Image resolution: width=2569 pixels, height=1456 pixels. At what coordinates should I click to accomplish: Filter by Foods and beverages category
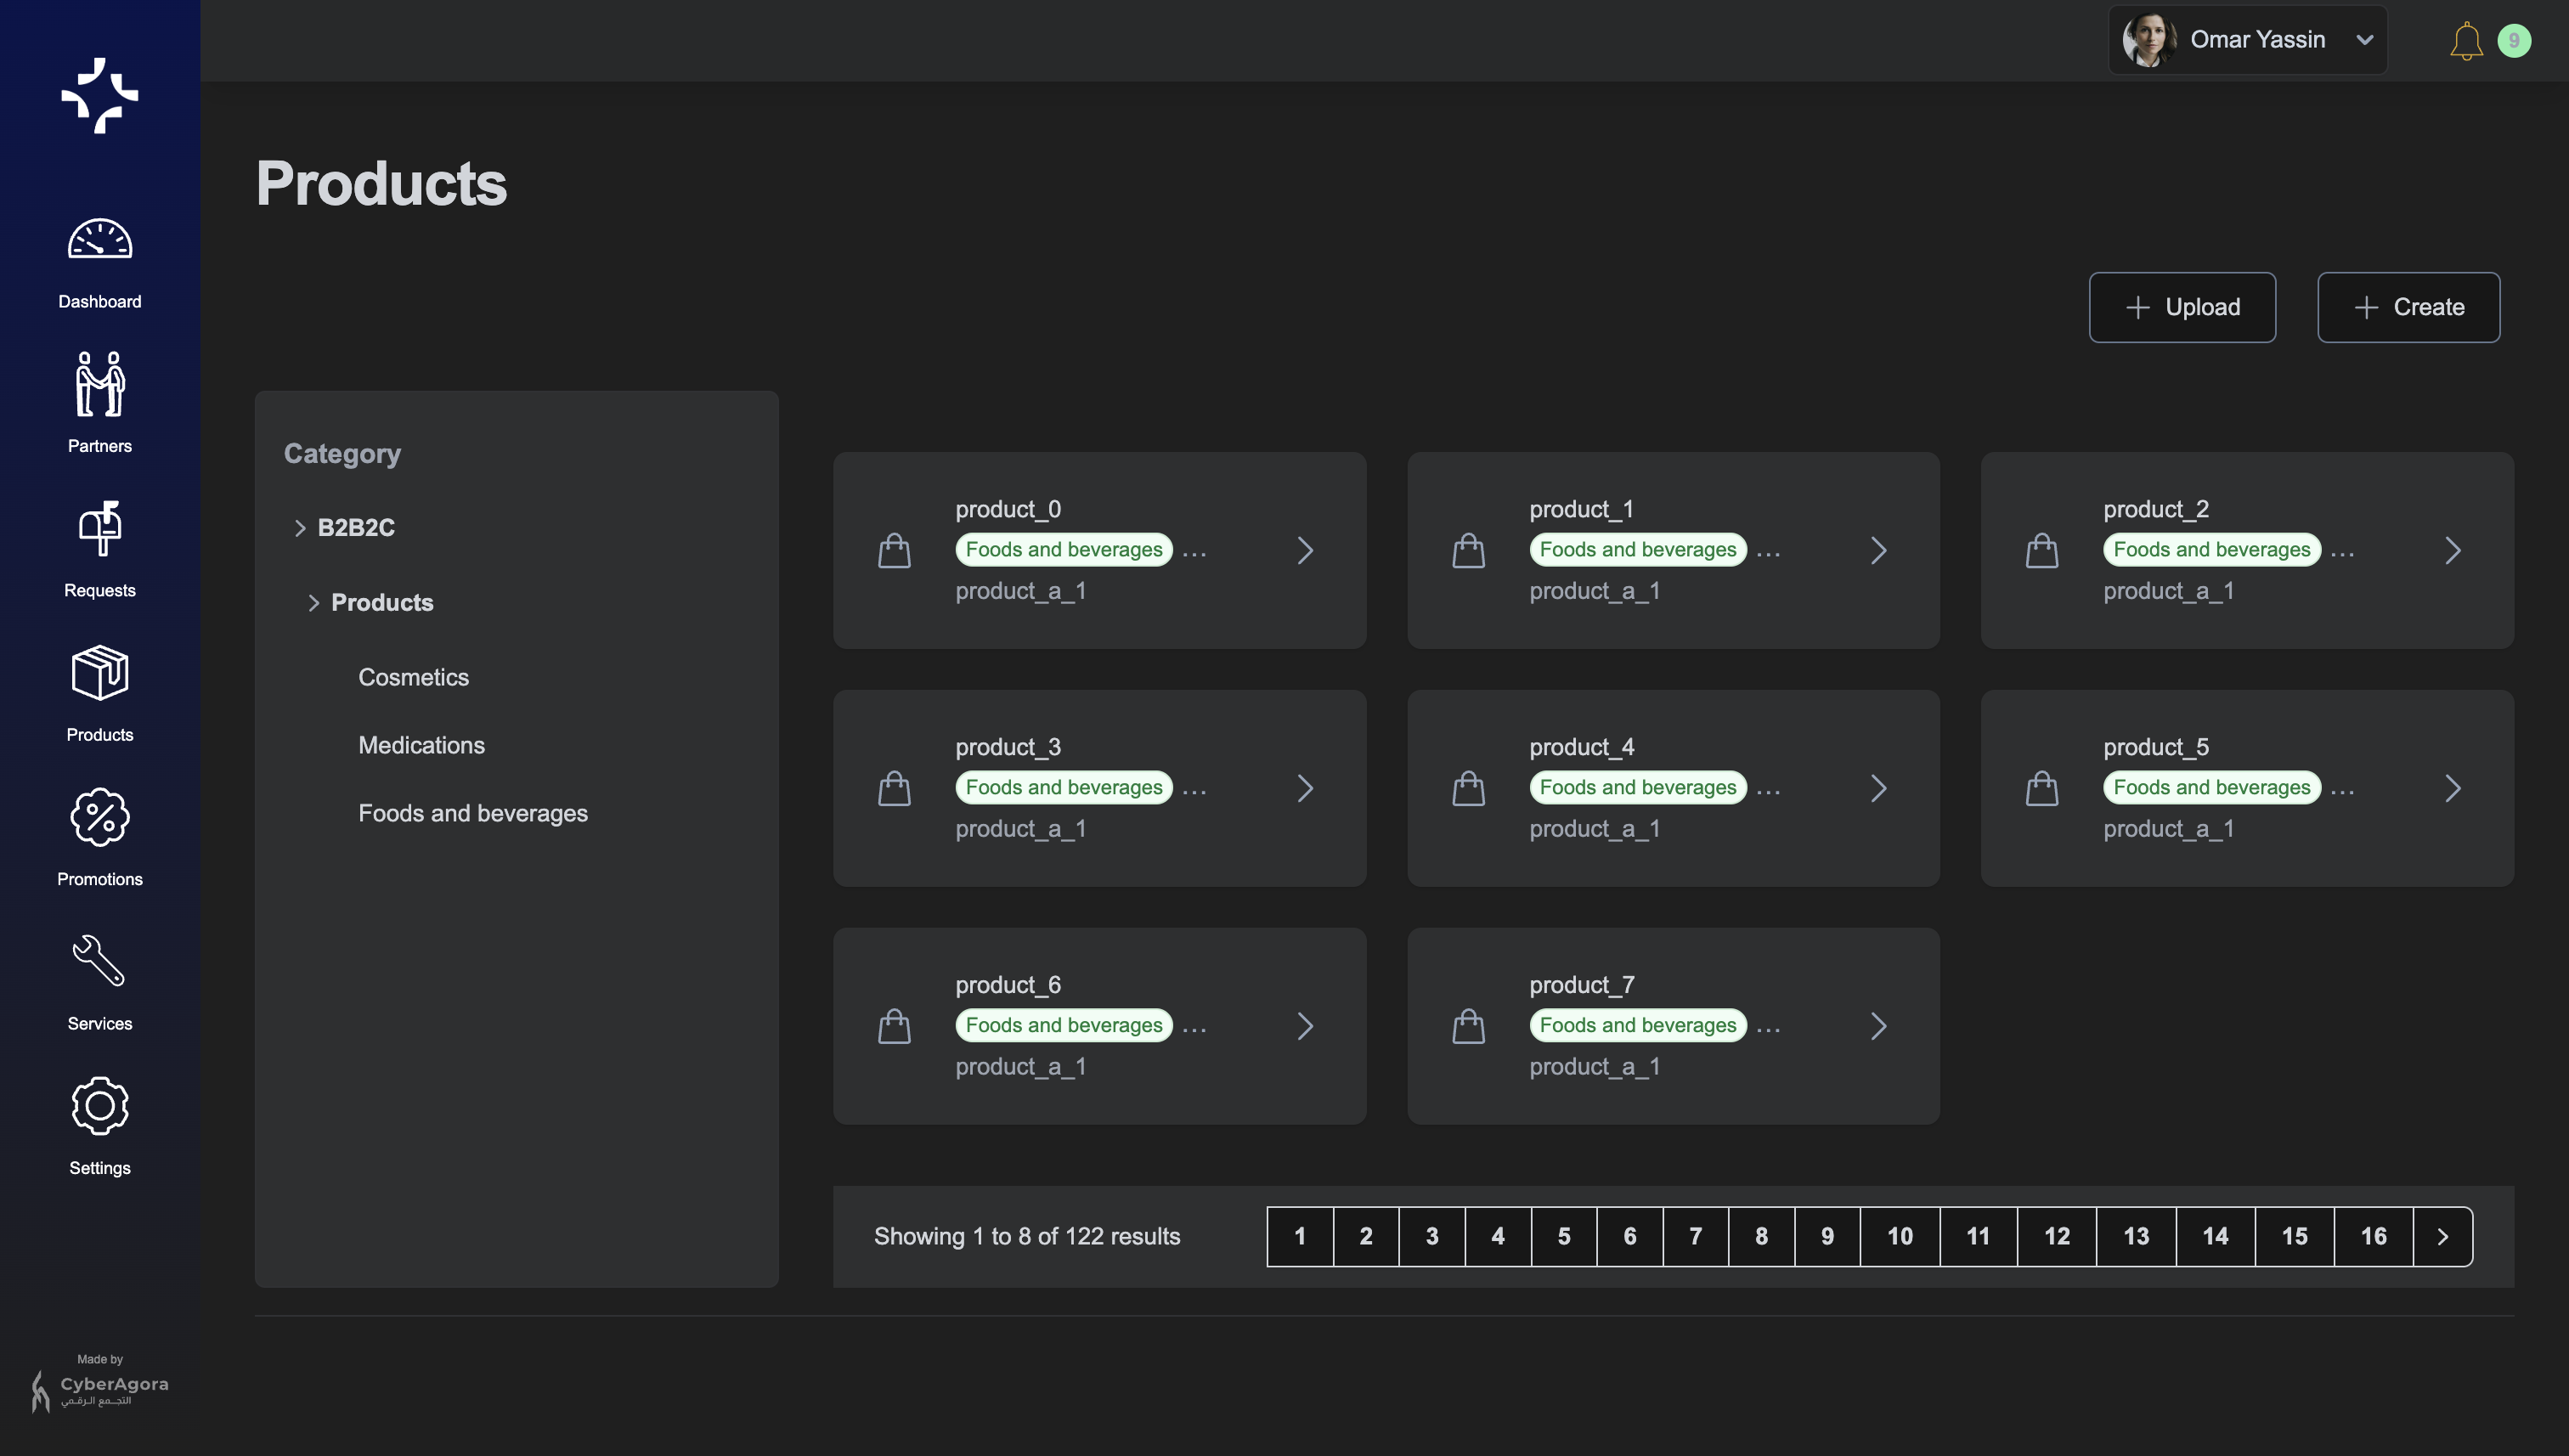click(x=472, y=813)
